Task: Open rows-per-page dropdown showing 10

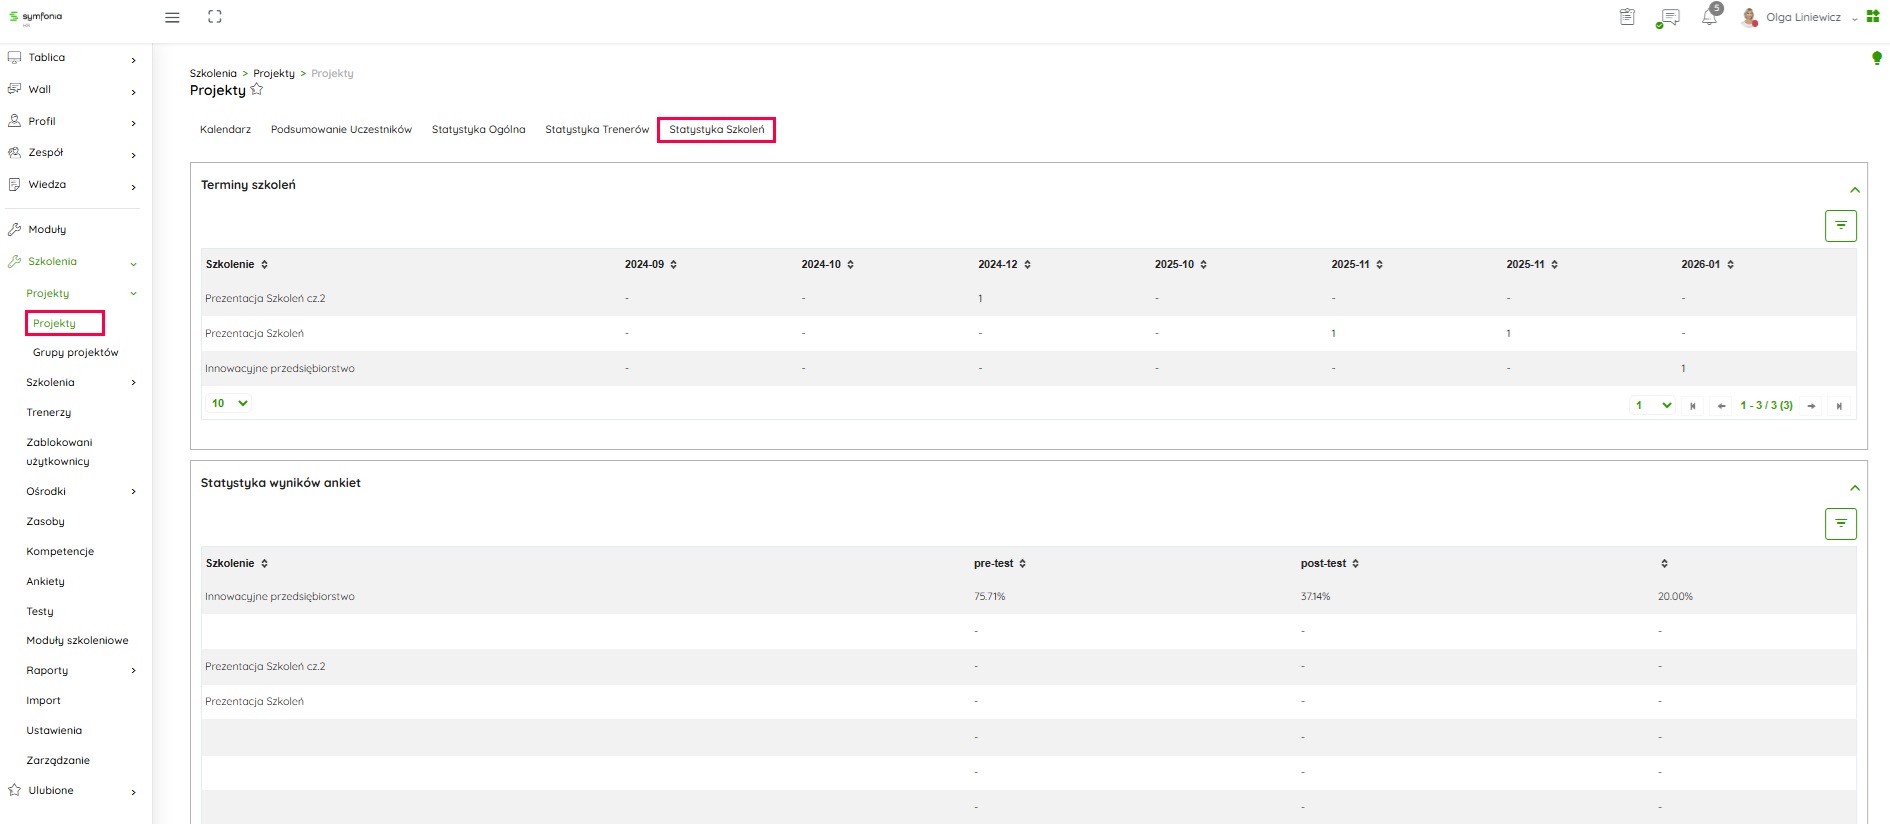Action: 229,404
